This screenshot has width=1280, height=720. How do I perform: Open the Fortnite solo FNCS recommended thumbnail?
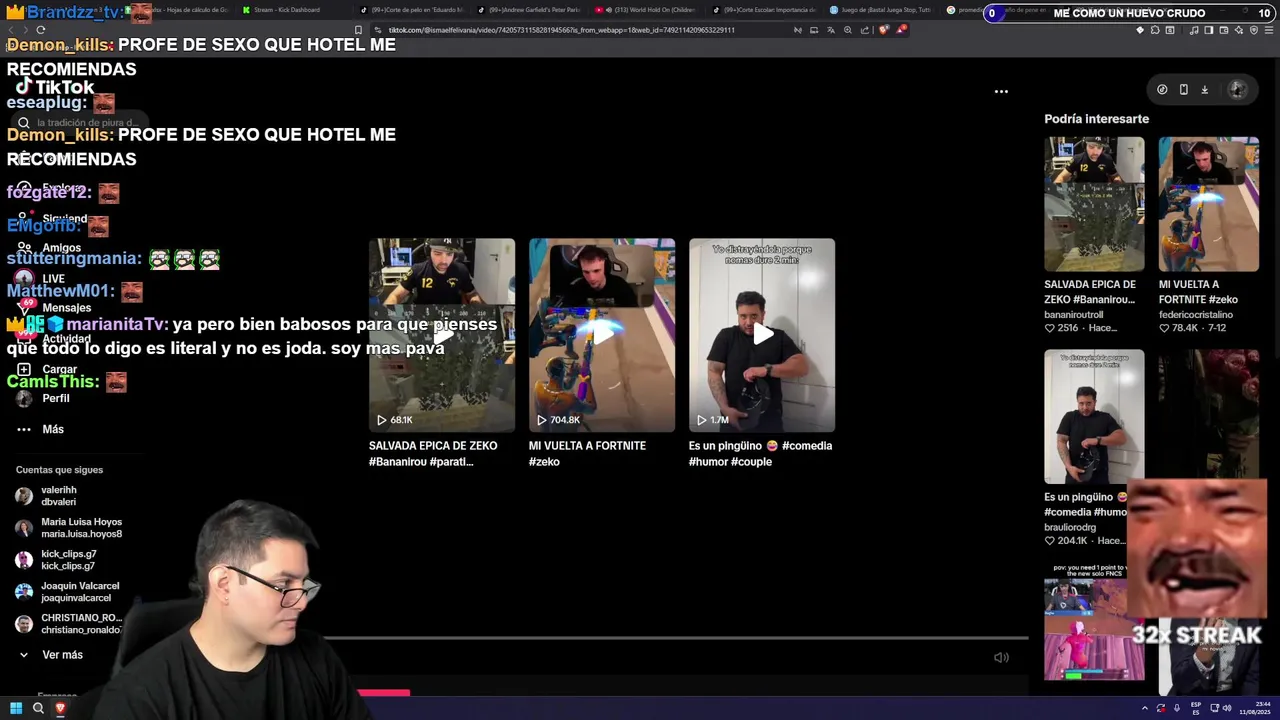tap(1094, 621)
